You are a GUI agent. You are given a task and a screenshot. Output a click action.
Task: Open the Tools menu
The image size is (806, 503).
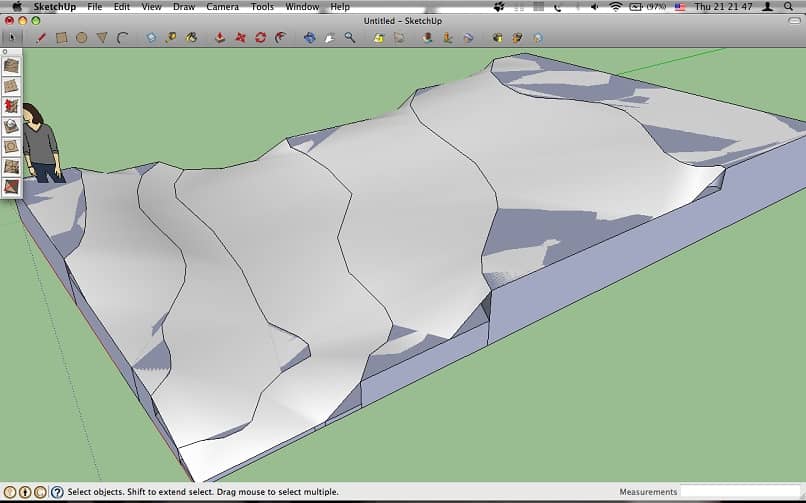(262, 6)
